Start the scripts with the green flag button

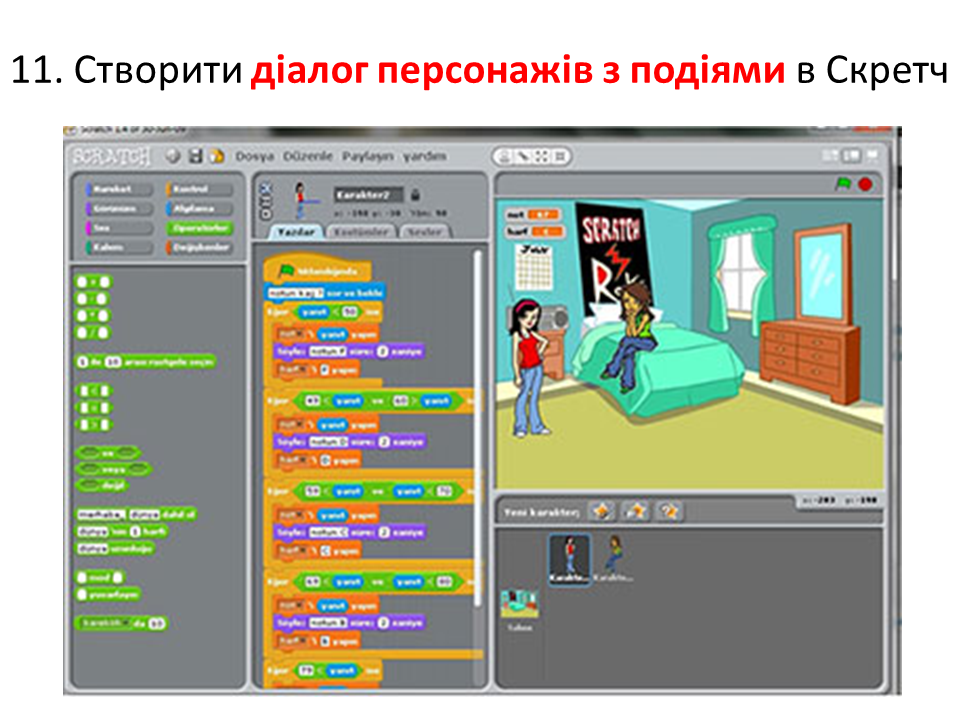[844, 184]
